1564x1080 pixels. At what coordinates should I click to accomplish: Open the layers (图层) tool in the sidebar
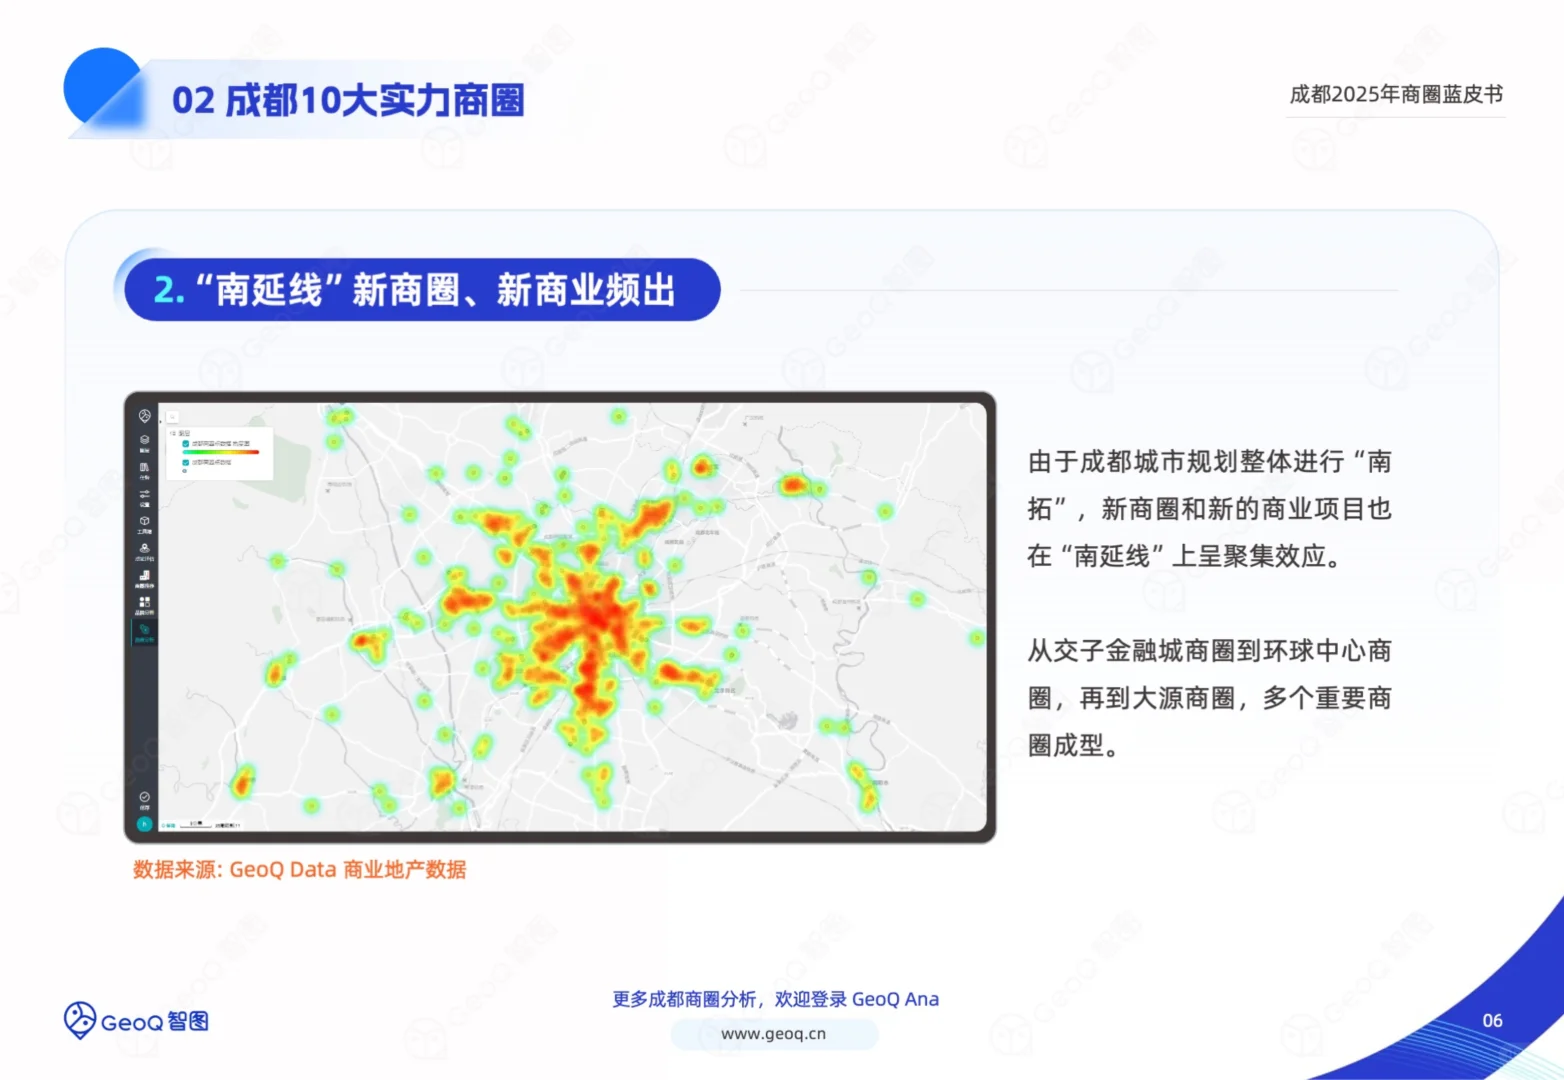144,438
